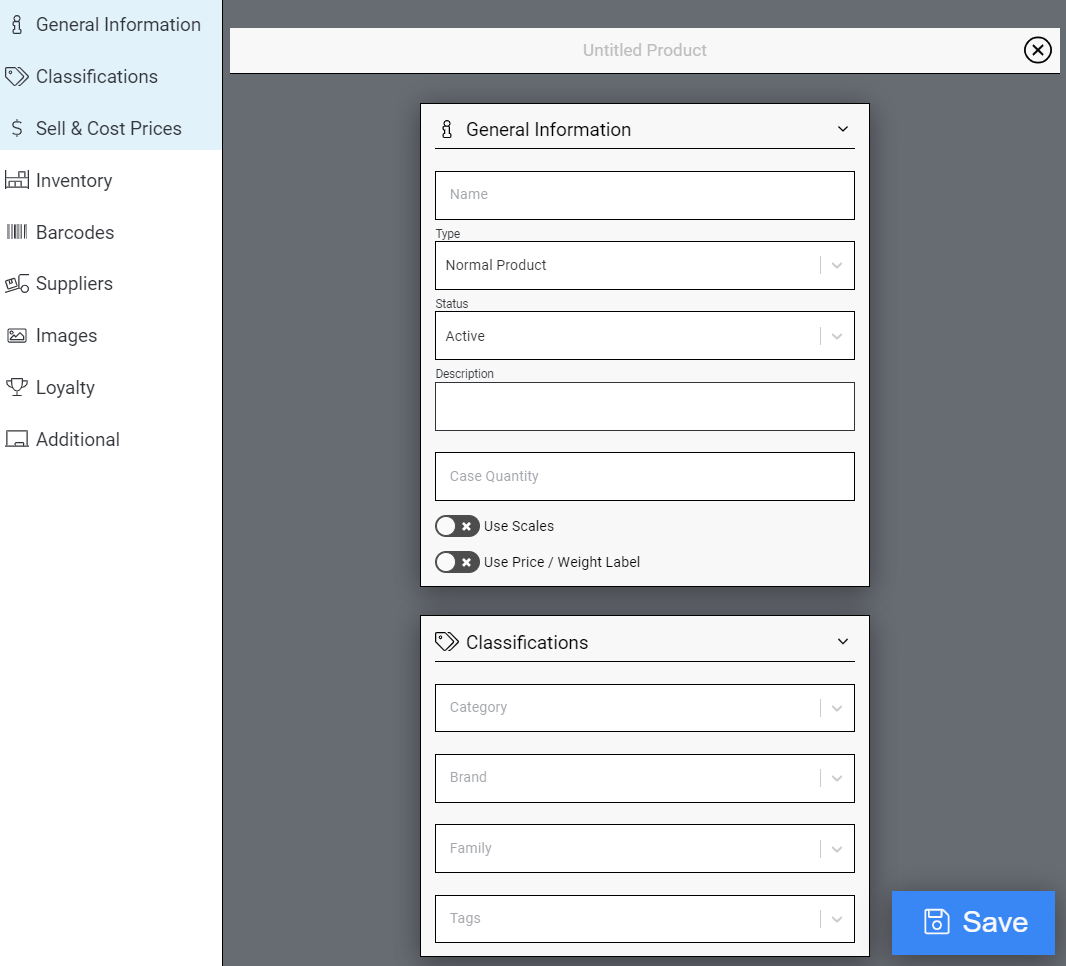Viewport: 1066px width, 966px height.
Task: Click the floppy disk icon on Save
Action: pos(937,922)
